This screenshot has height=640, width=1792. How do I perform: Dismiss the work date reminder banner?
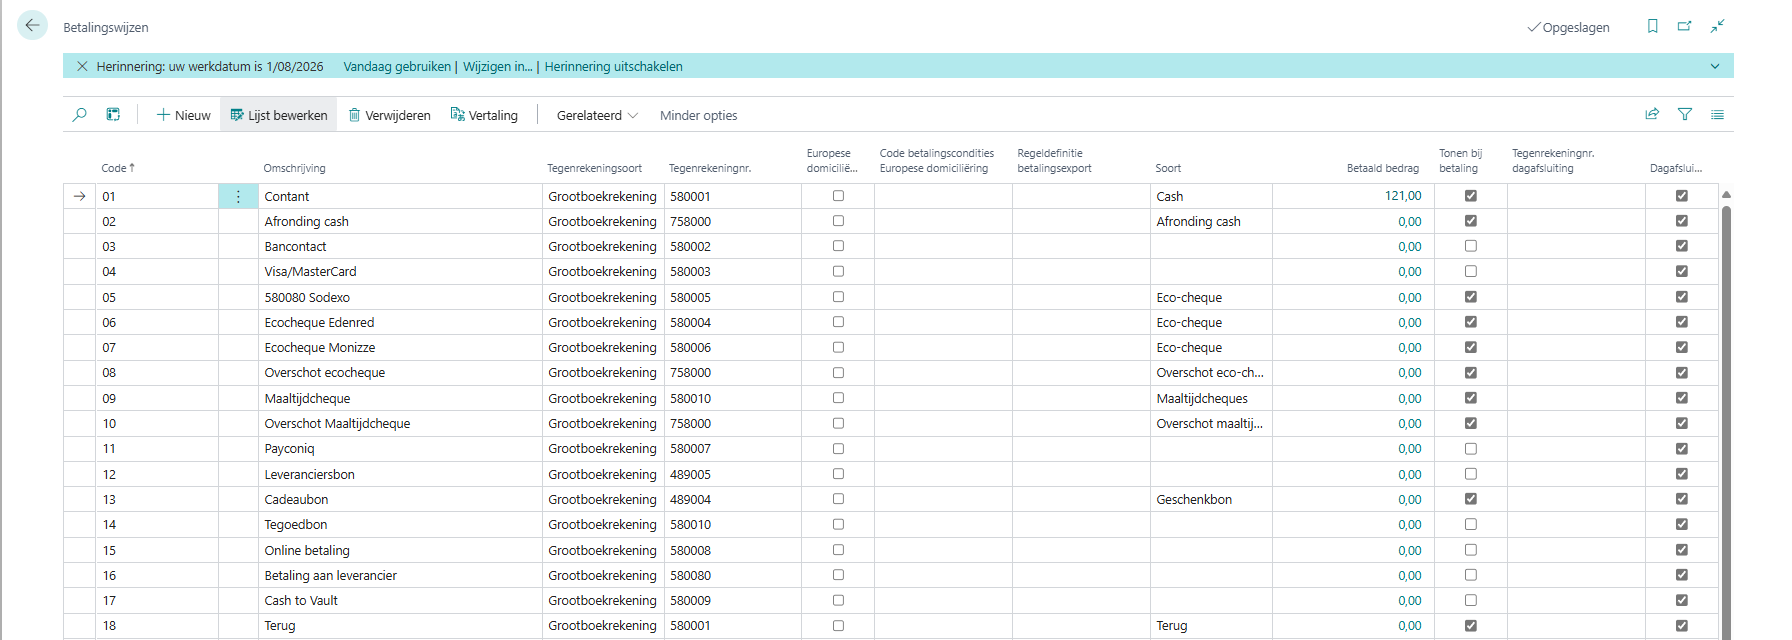[82, 67]
